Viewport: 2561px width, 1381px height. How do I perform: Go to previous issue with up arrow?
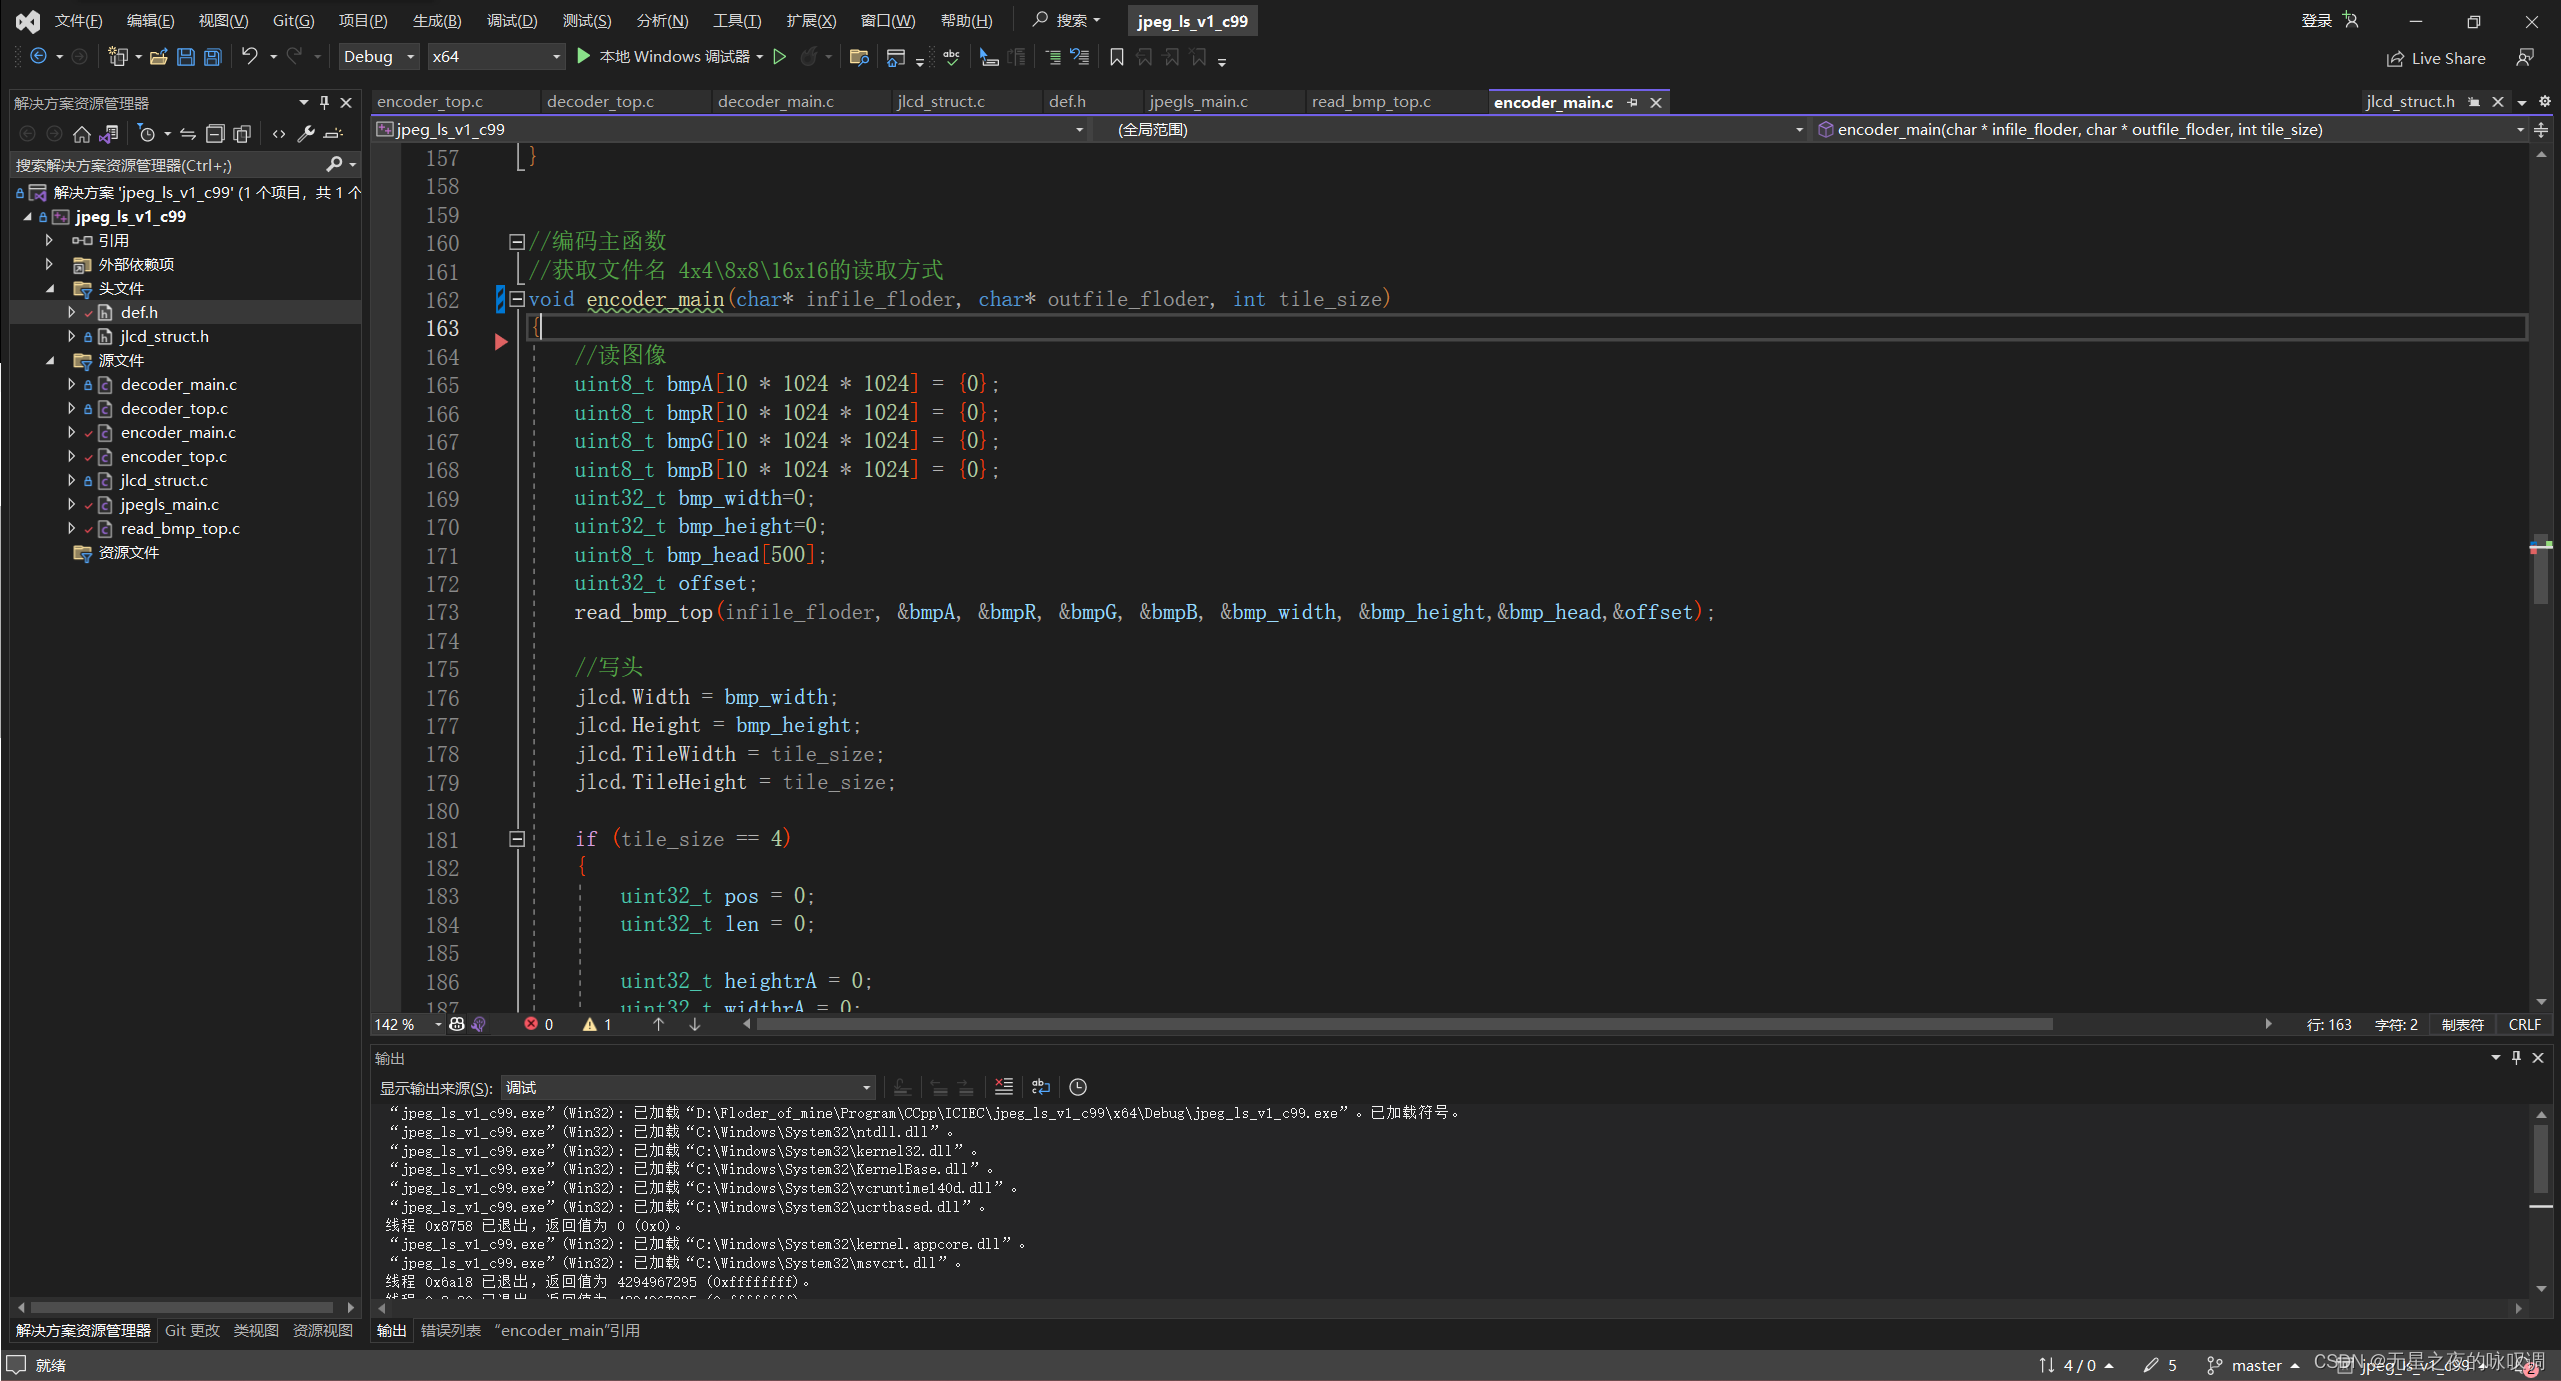(x=658, y=1024)
